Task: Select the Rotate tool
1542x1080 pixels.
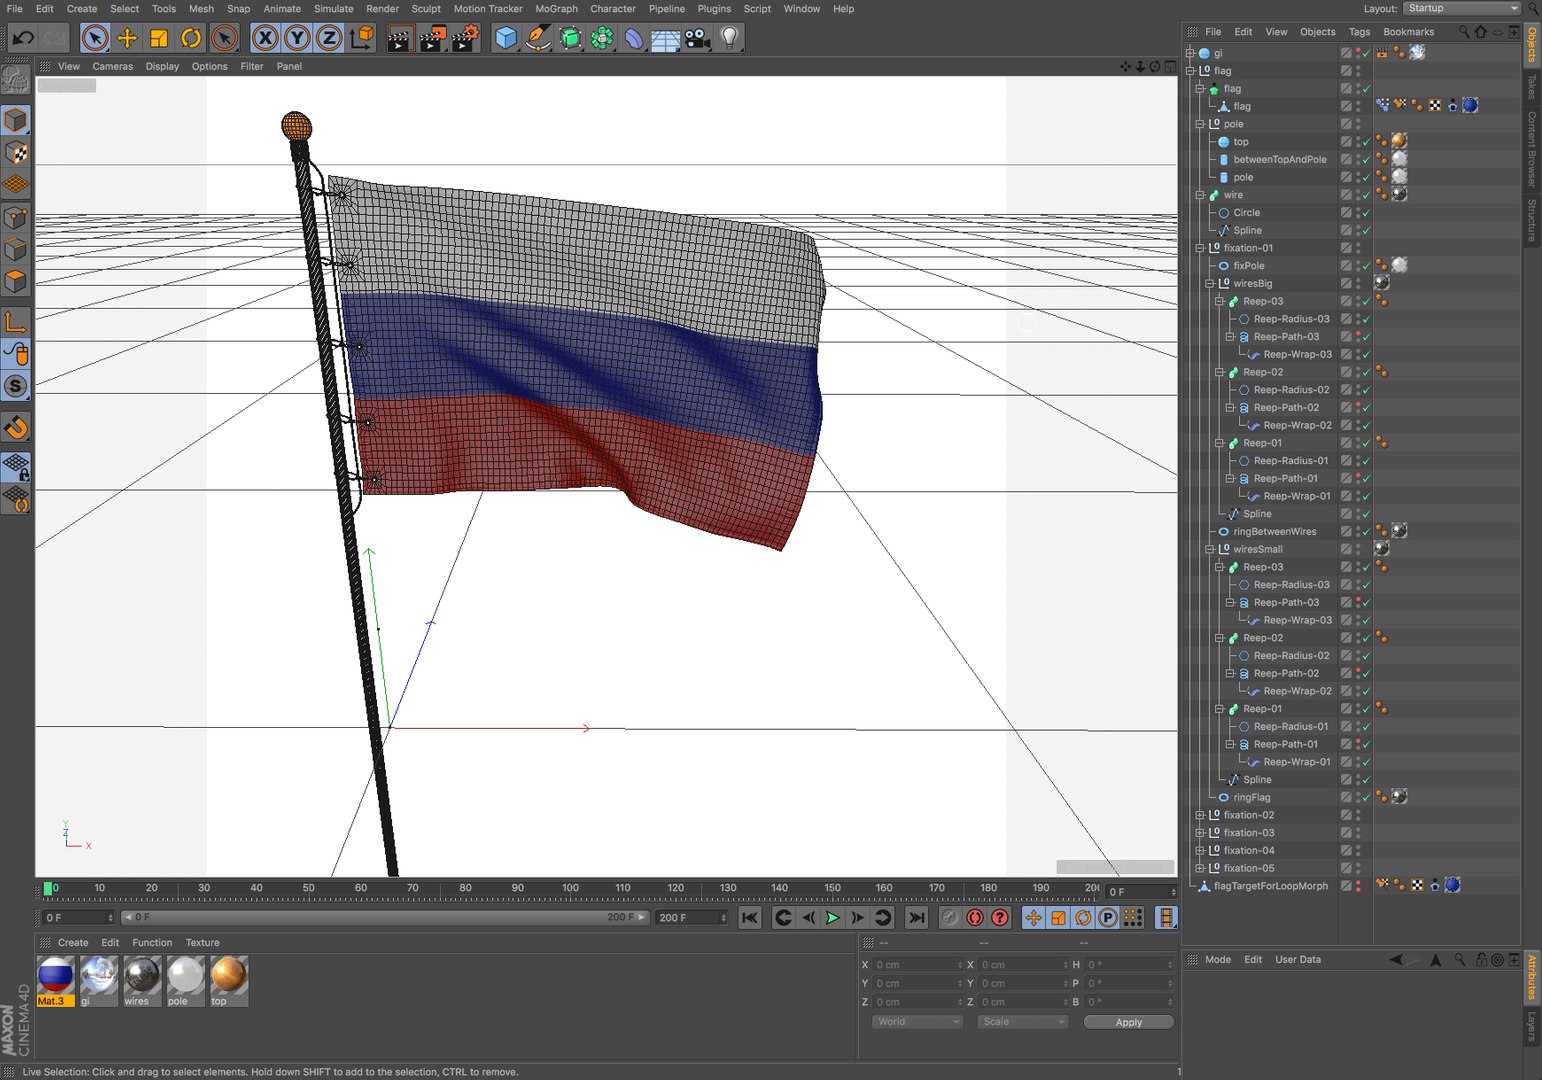Action: point(191,38)
